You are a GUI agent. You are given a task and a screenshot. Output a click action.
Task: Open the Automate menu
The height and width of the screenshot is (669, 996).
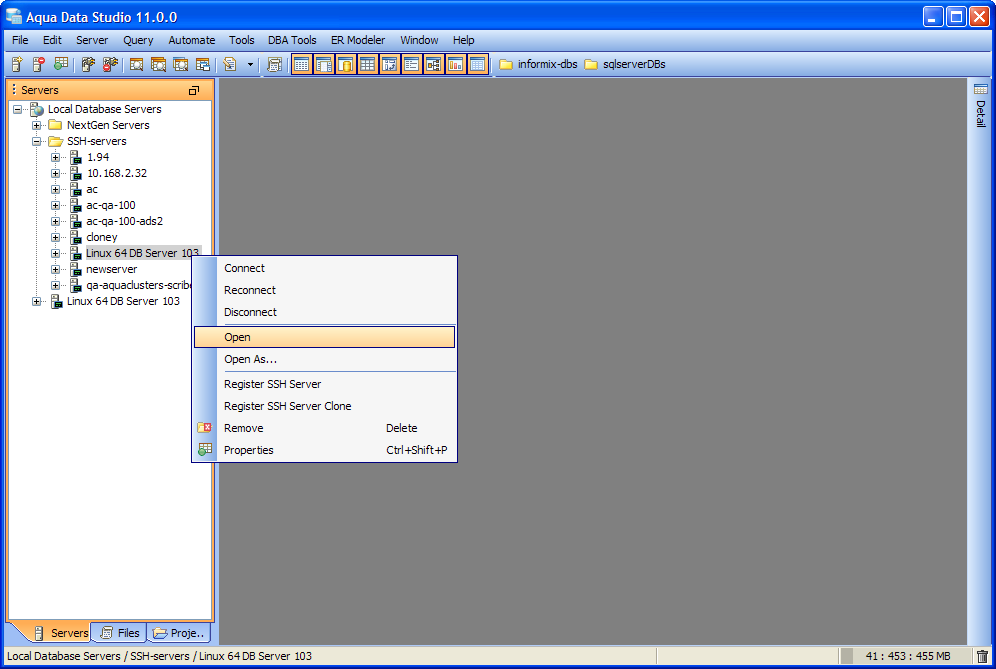[x=192, y=40]
